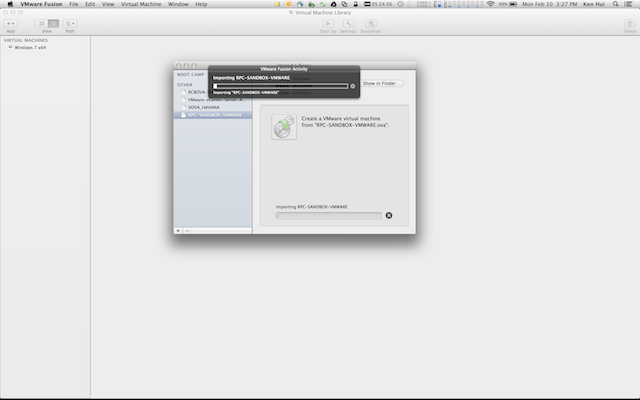This screenshot has width=640, height=400.
Task: Click the Show in Finder button
Action: (x=382, y=83)
